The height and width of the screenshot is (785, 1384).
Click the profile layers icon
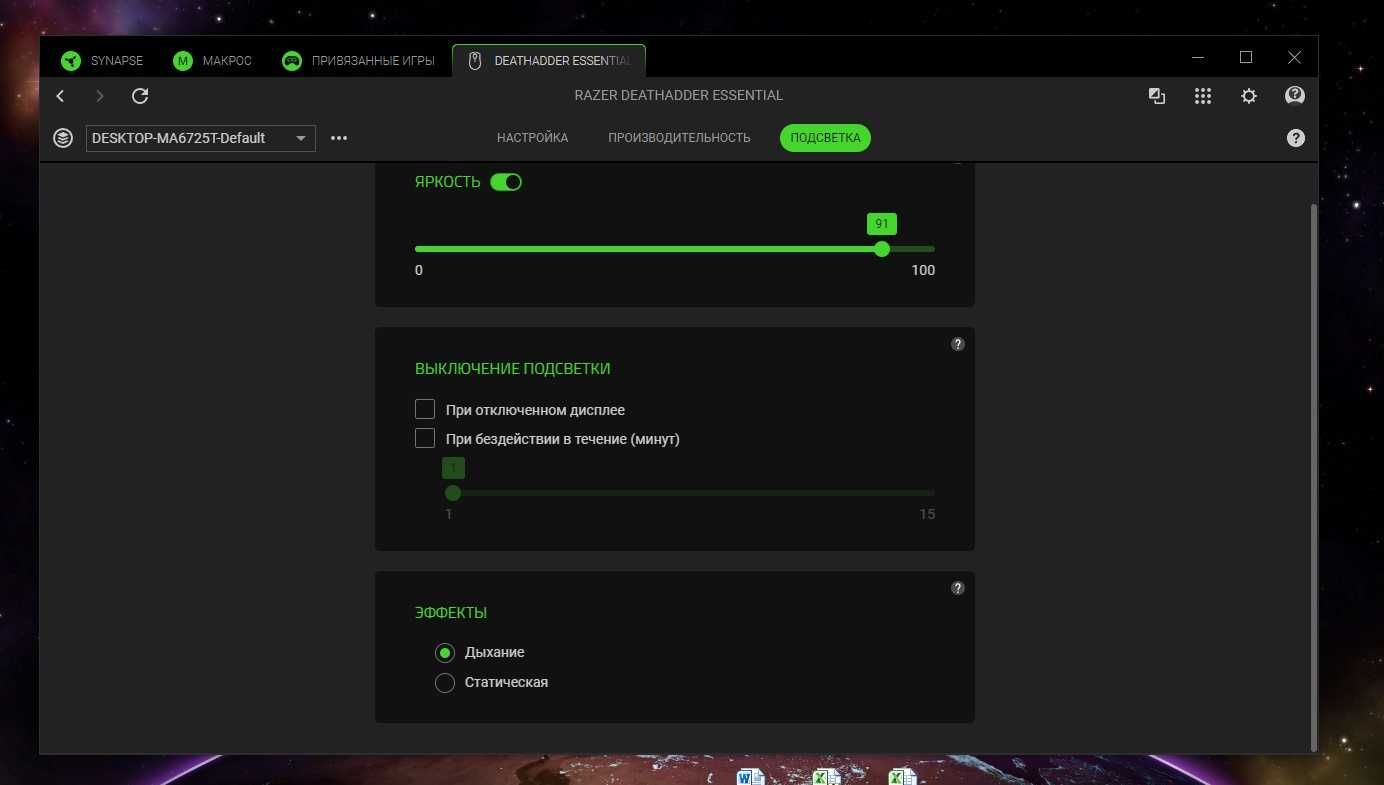(x=63, y=138)
